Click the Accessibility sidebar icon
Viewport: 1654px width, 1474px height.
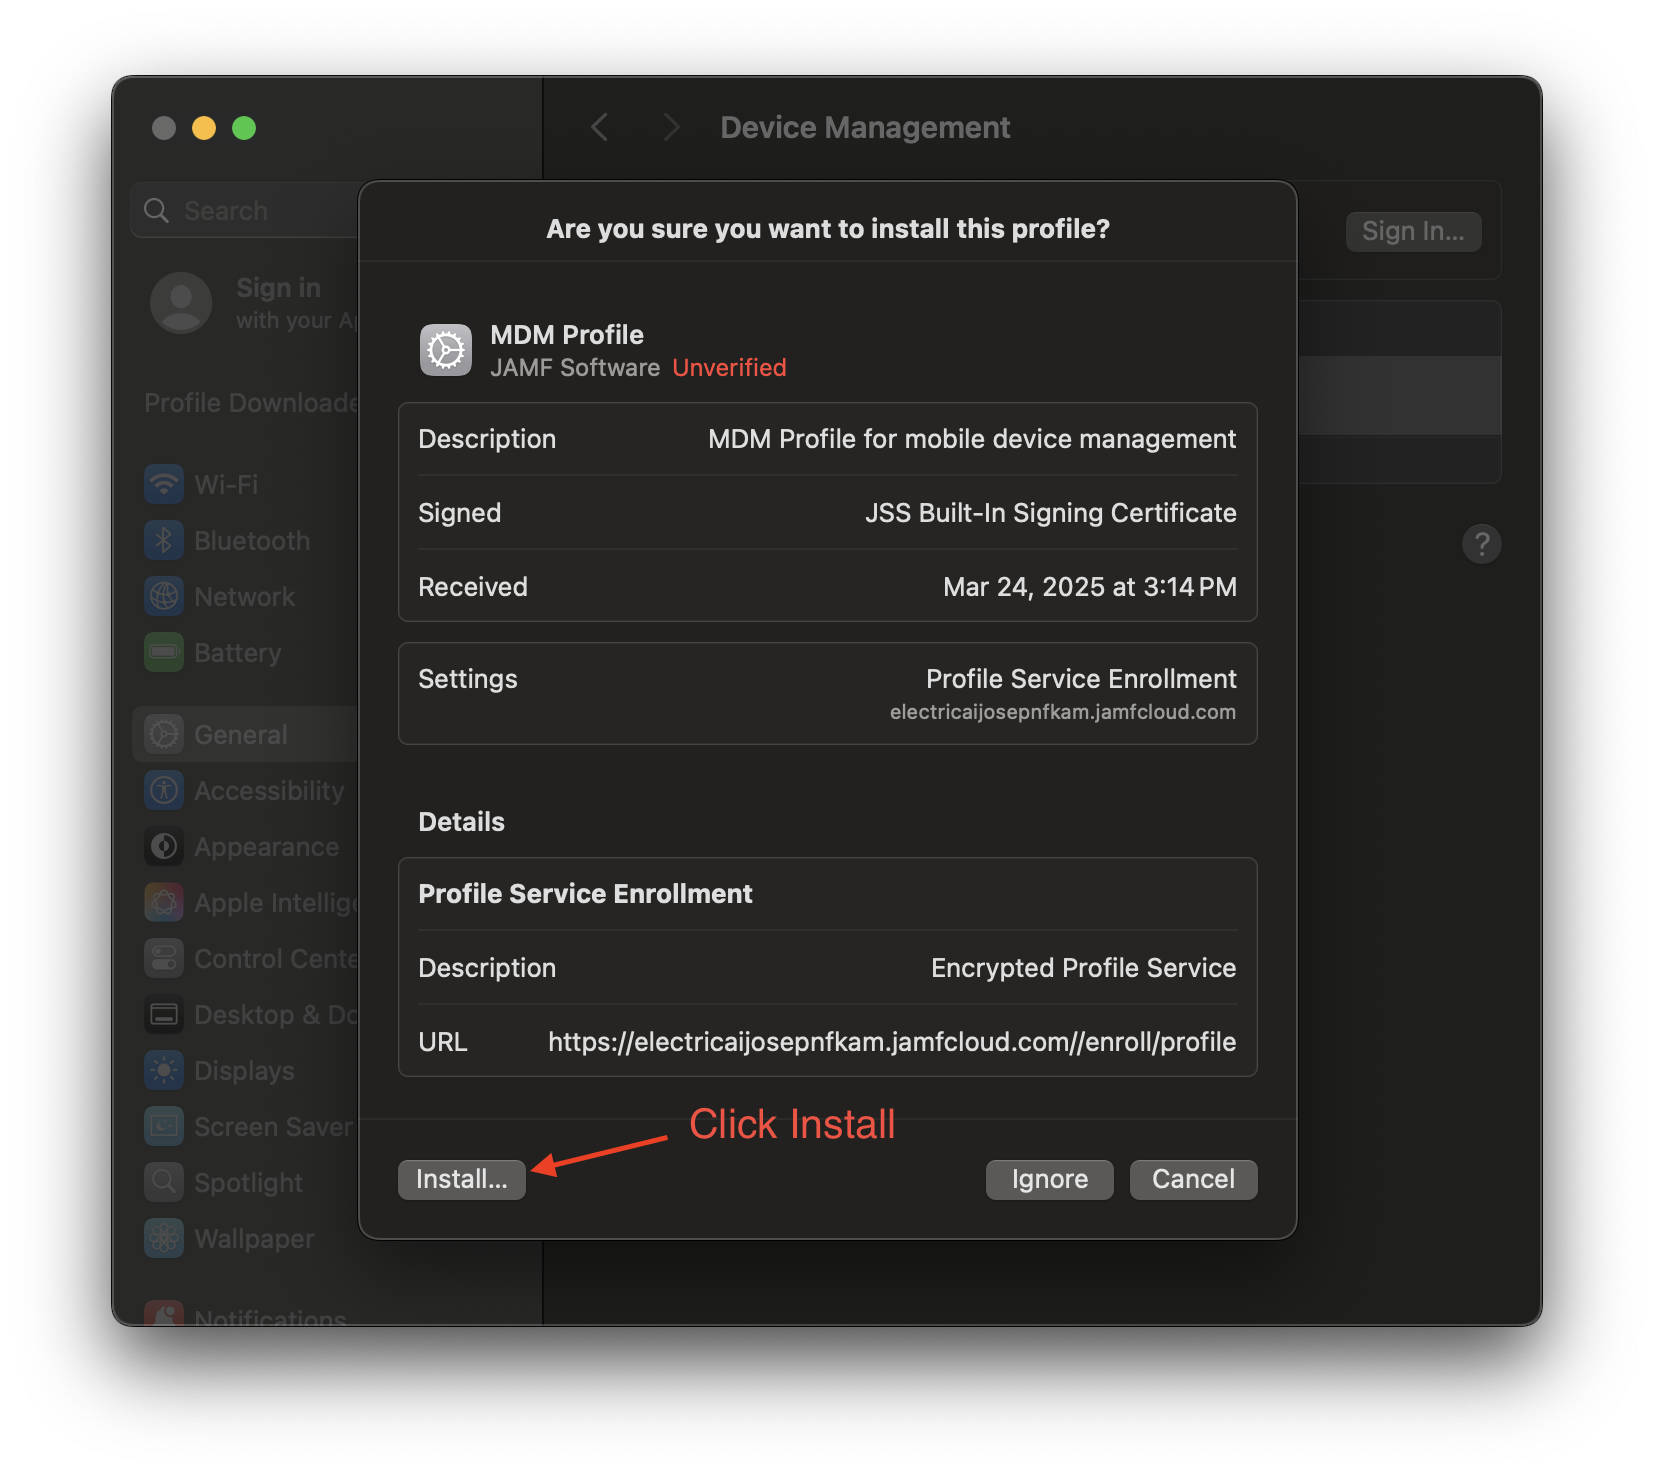pyautogui.click(x=164, y=791)
